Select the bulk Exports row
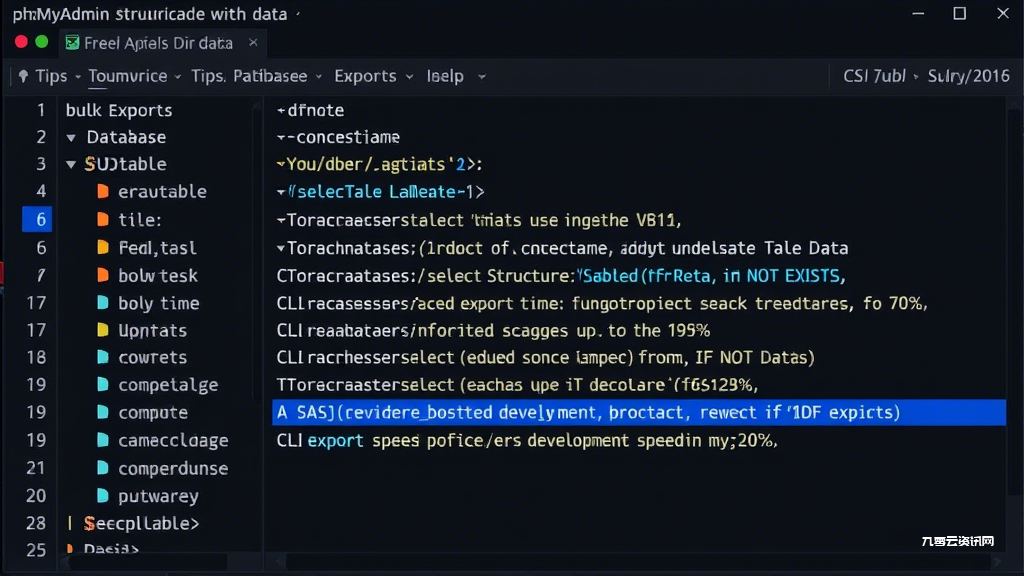The width and height of the screenshot is (1024, 576). coord(119,110)
